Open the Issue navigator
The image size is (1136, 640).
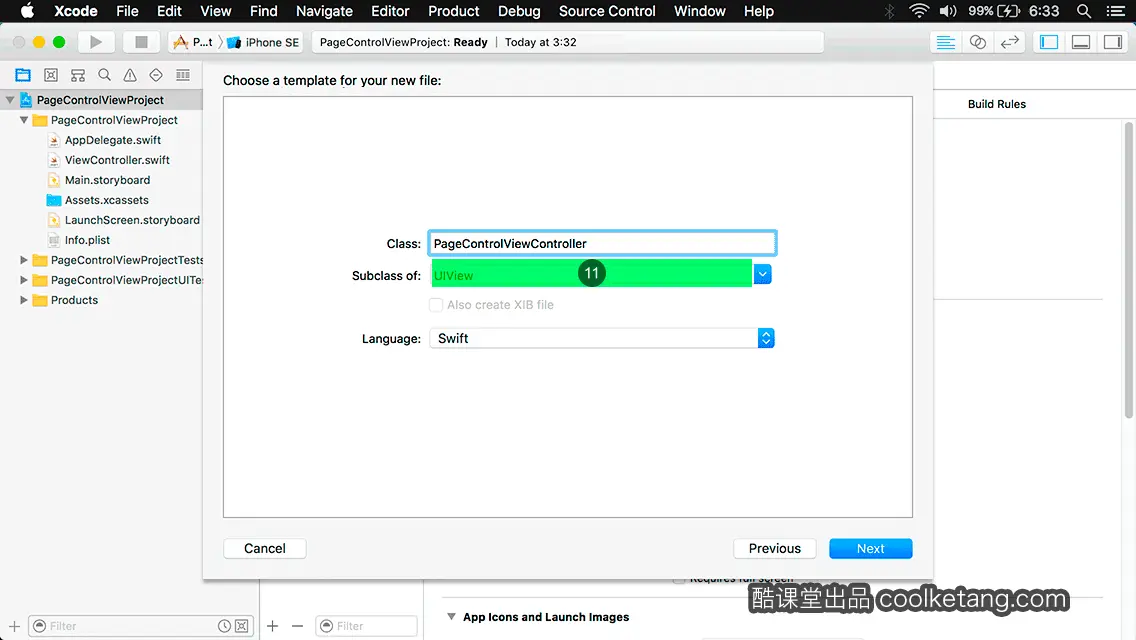click(x=130, y=75)
